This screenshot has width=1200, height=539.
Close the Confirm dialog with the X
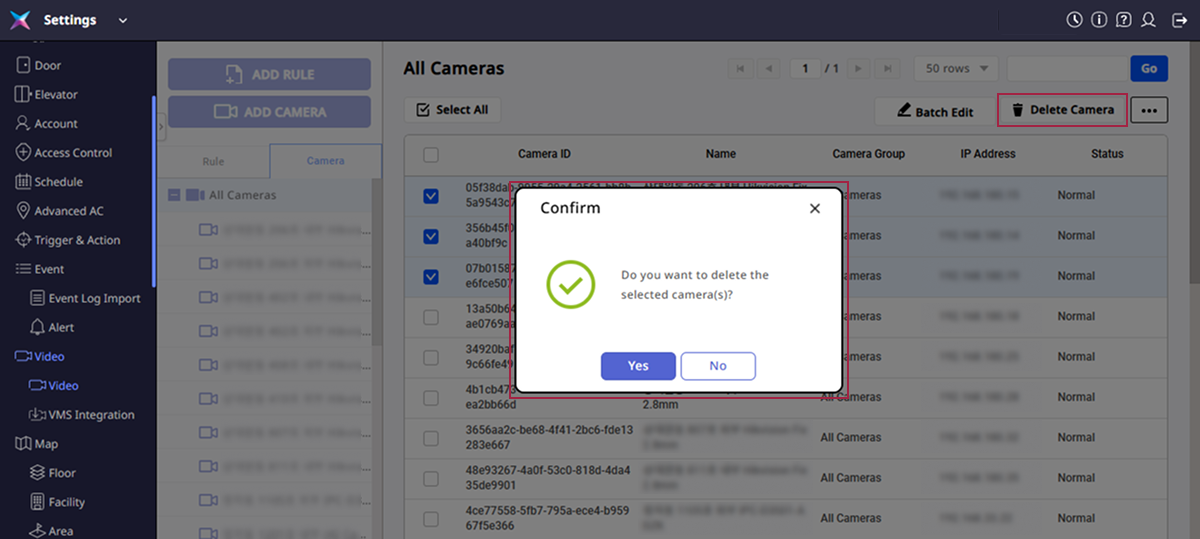(x=814, y=208)
